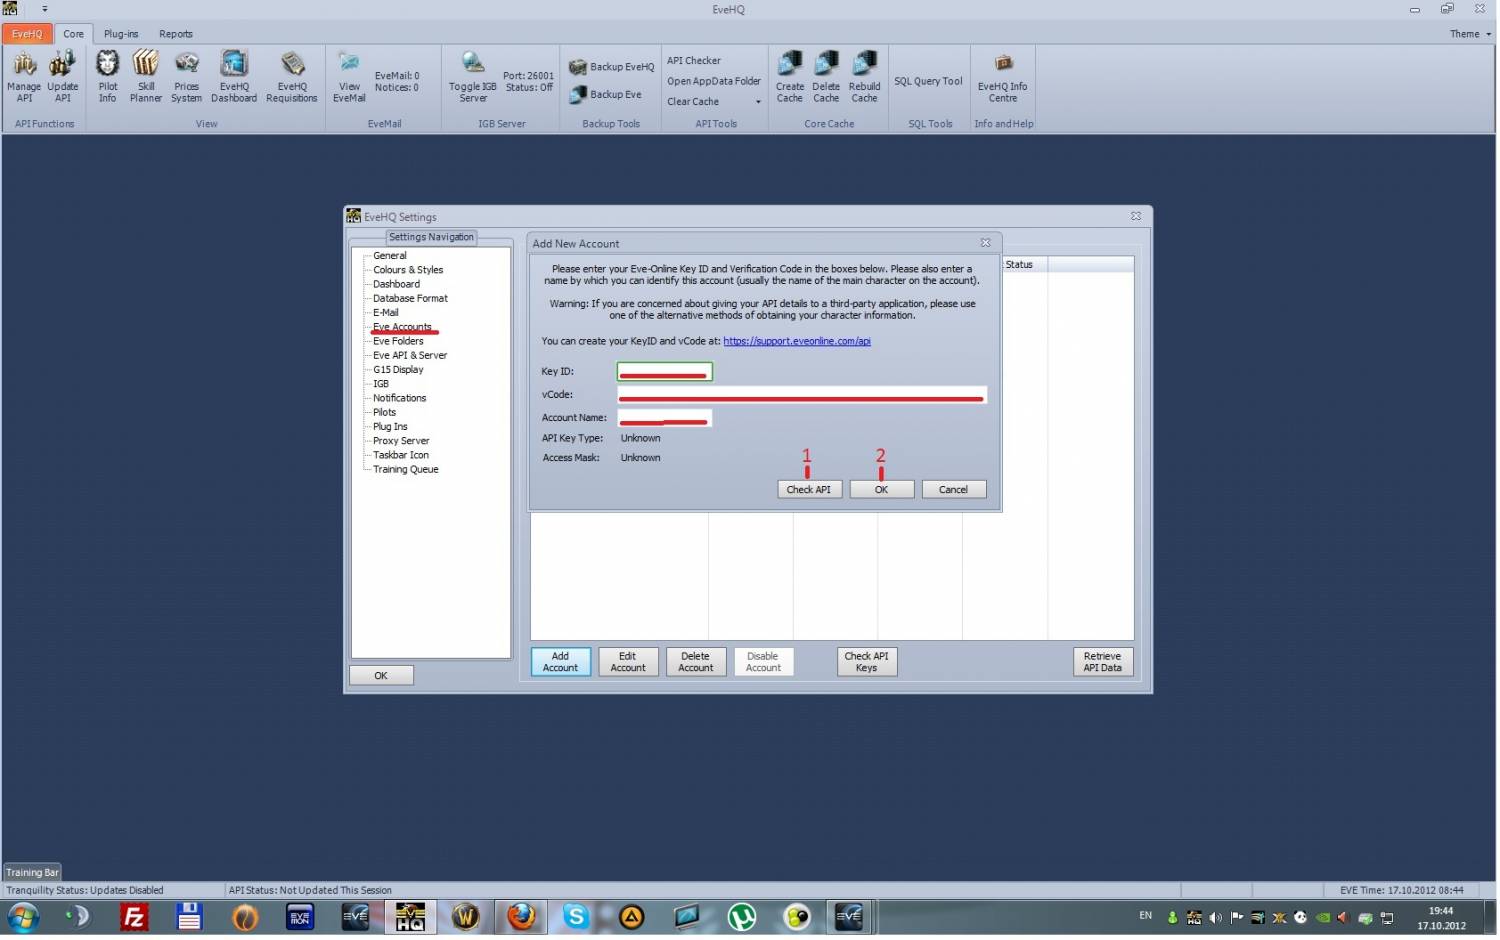Screen dimensions: 1500x940
Task: Select Colours & Styles settings
Action: 408,270
